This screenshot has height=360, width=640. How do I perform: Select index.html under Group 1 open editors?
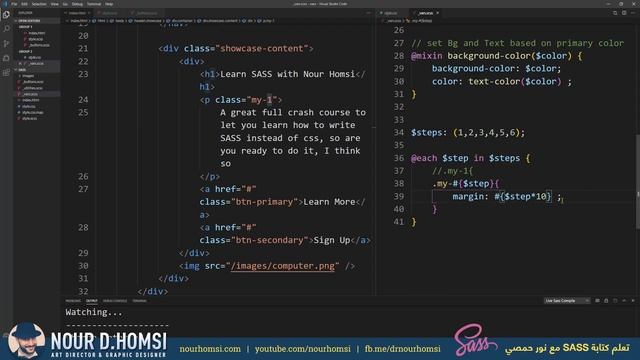click(x=37, y=33)
